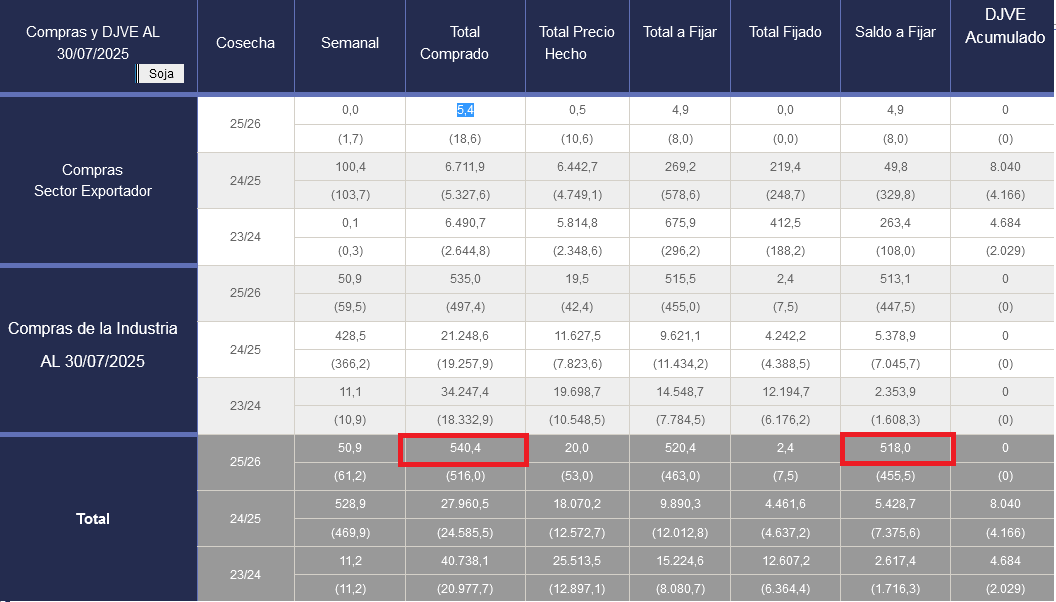The height and width of the screenshot is (602, 1056).
Task: Click the 5.814,8 cell
Action: [577, 223]
